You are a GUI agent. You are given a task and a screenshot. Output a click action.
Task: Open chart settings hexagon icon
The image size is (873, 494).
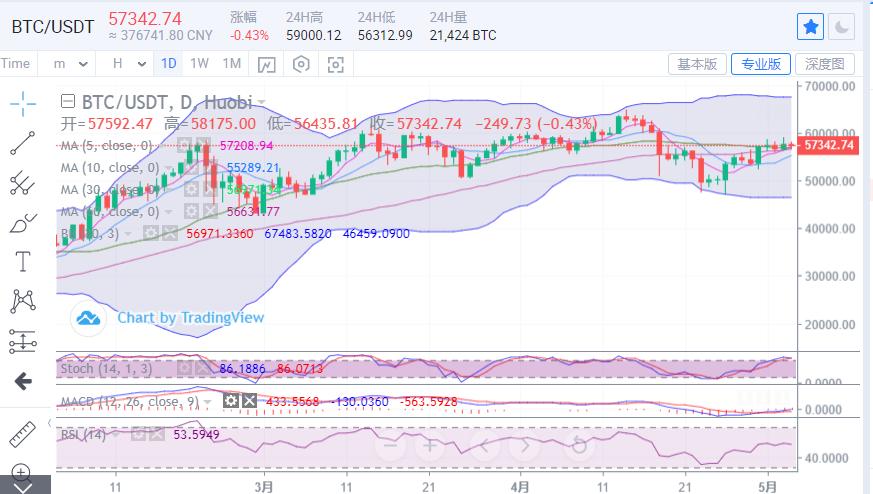301,65
